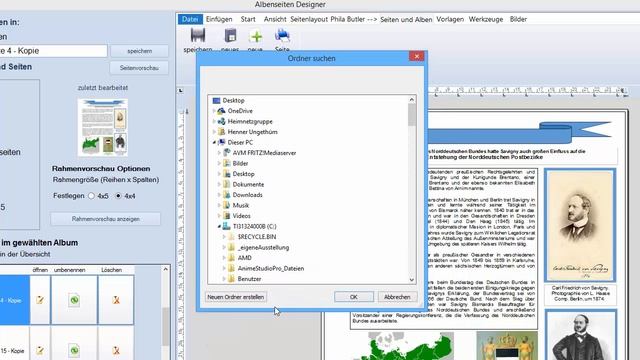The image size is (640, 360).
Task: Expand the AVM FRITZ!Mediaserver tree node
Action: pos(219,153)
